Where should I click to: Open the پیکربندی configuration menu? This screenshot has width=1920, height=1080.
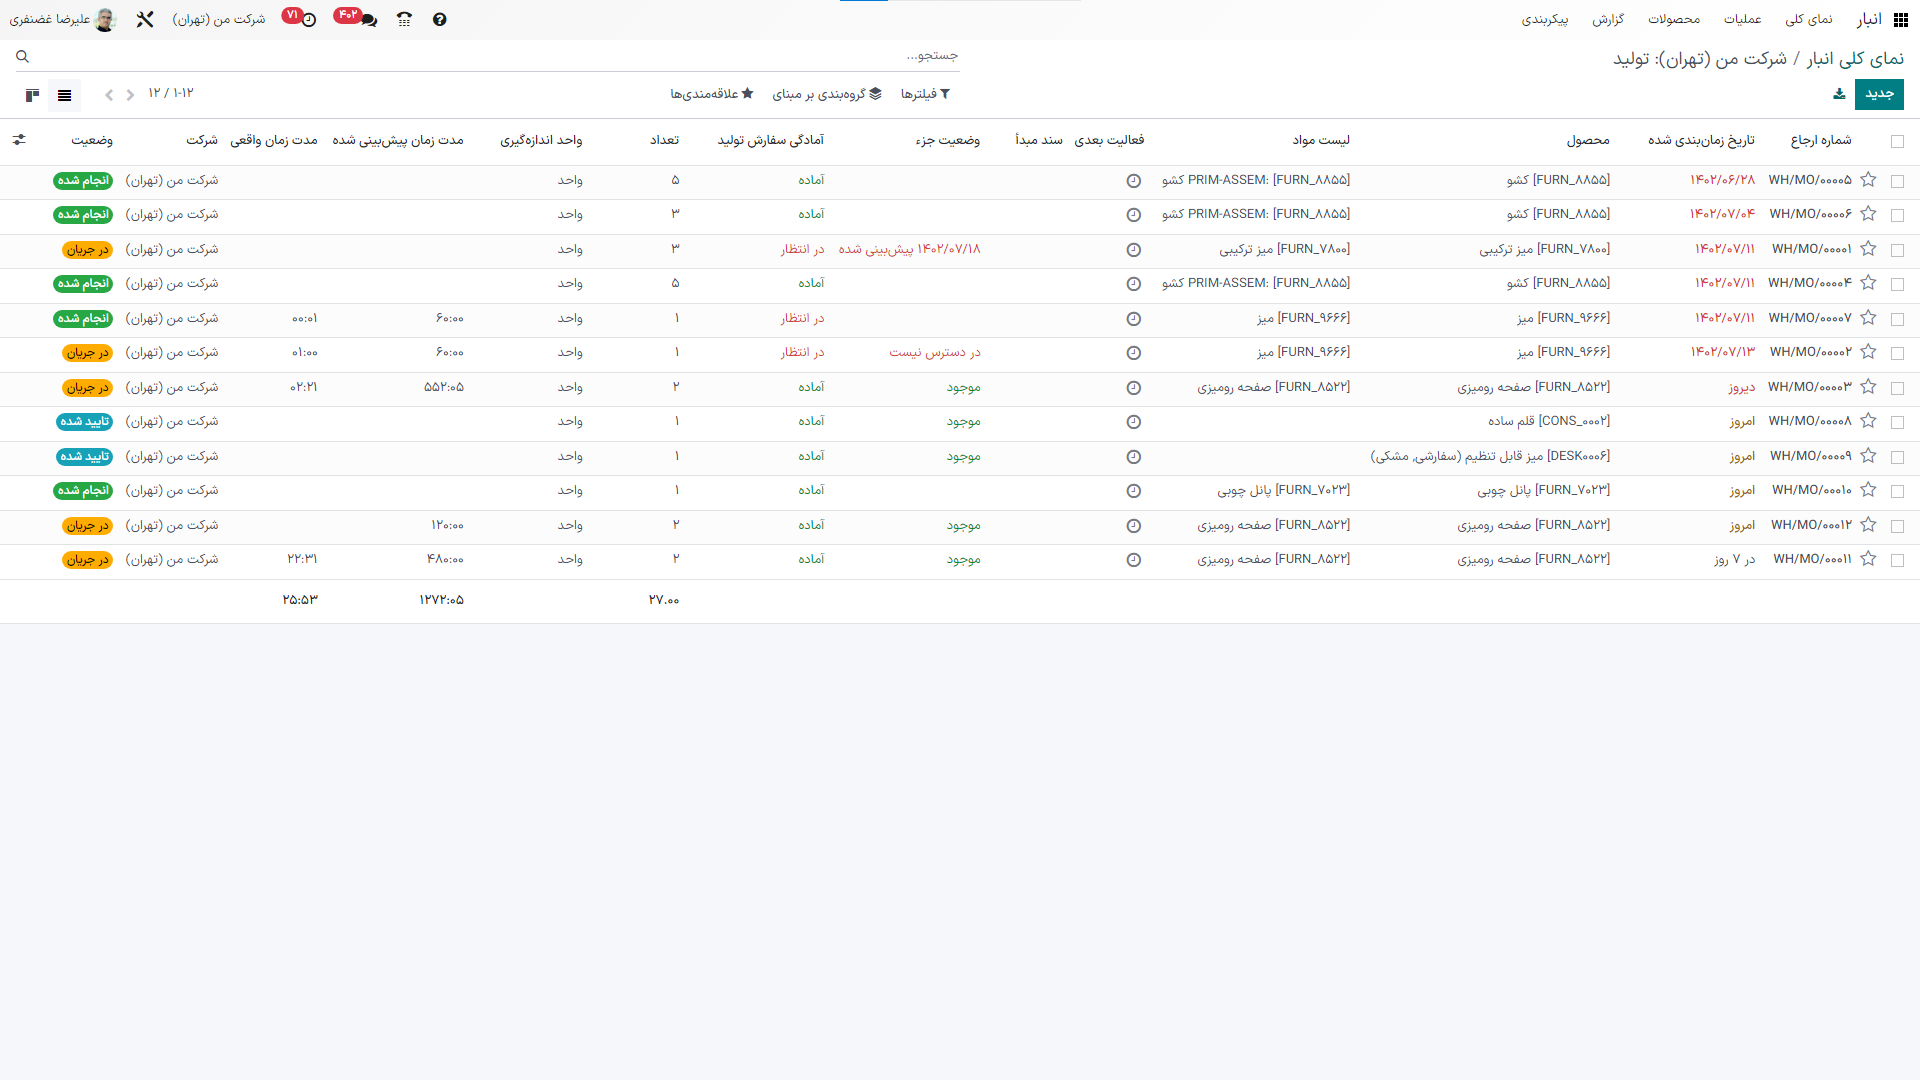tap(1544, 20)
